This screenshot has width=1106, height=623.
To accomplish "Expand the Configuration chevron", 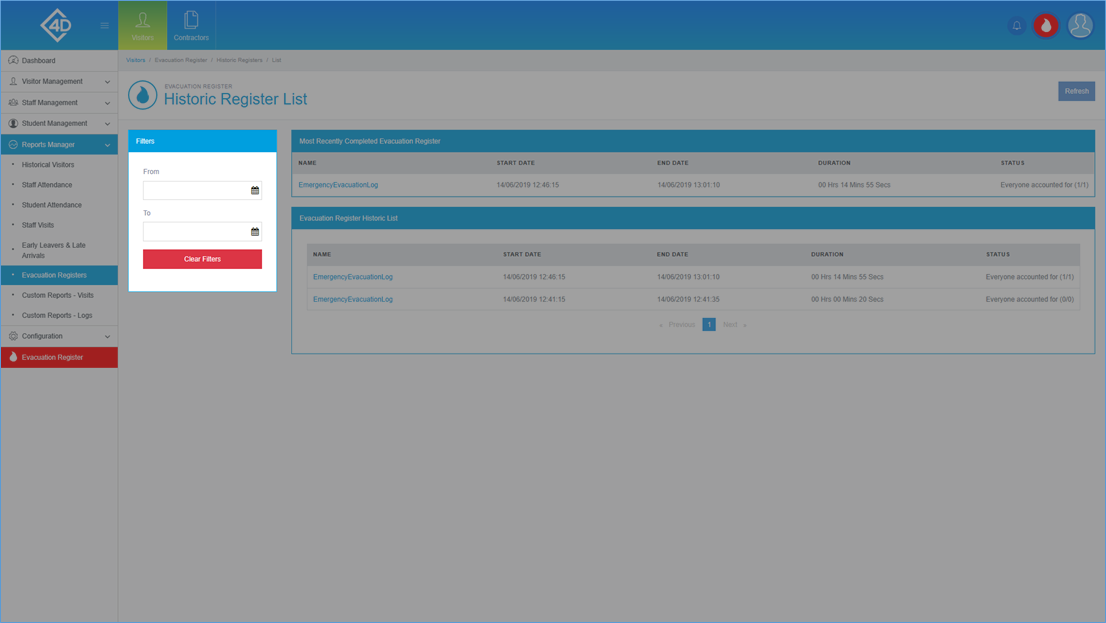I will [107, 337].
